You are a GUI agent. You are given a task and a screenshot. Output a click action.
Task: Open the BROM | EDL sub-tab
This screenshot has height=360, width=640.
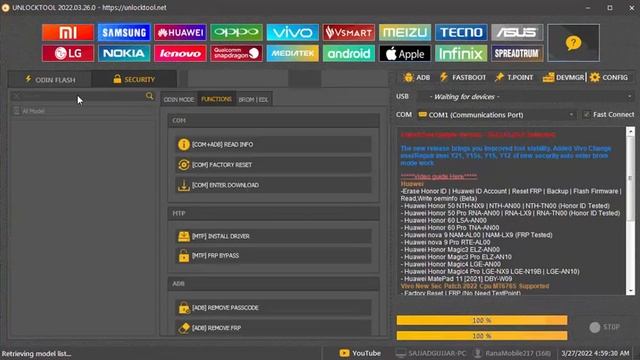(253, 99)
